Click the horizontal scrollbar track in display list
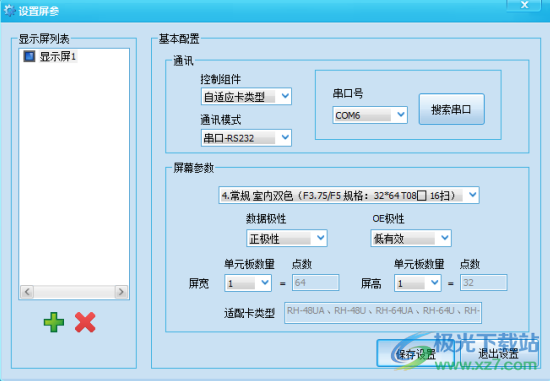Image resolution: width=550 pixels, height=381 pixels. [x=74, y=292]
